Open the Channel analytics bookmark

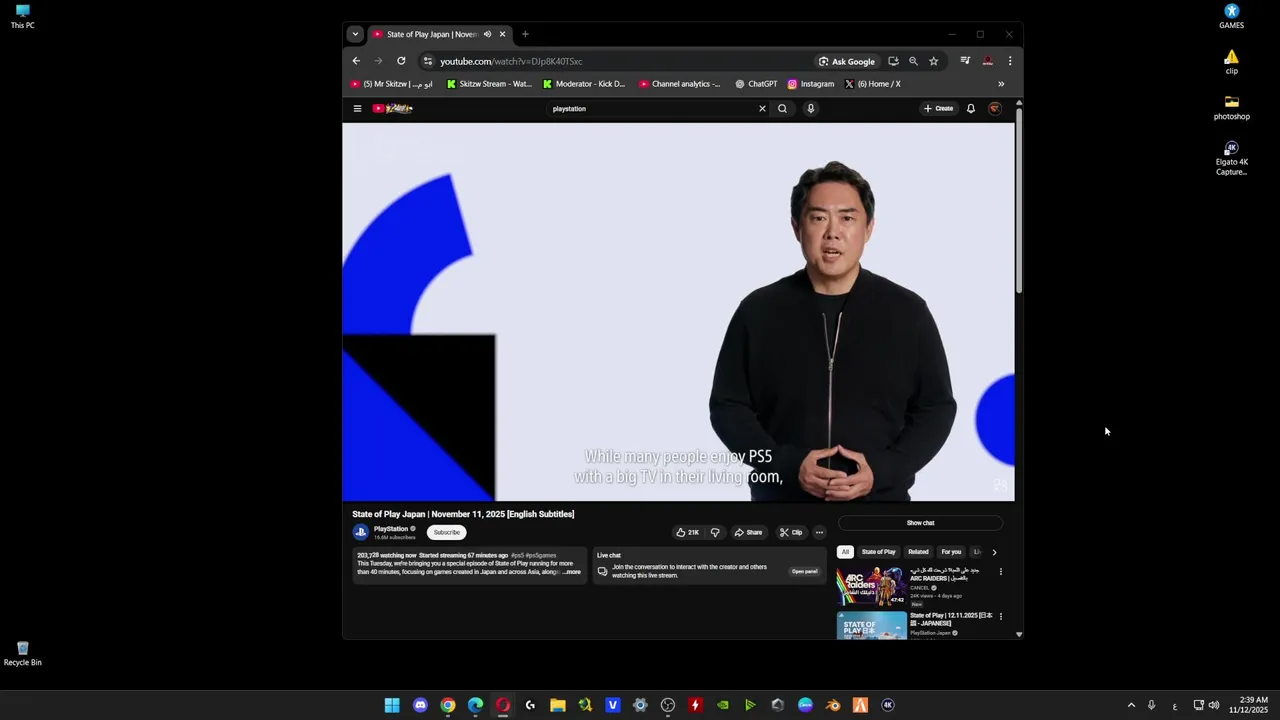tap(680, 84)
